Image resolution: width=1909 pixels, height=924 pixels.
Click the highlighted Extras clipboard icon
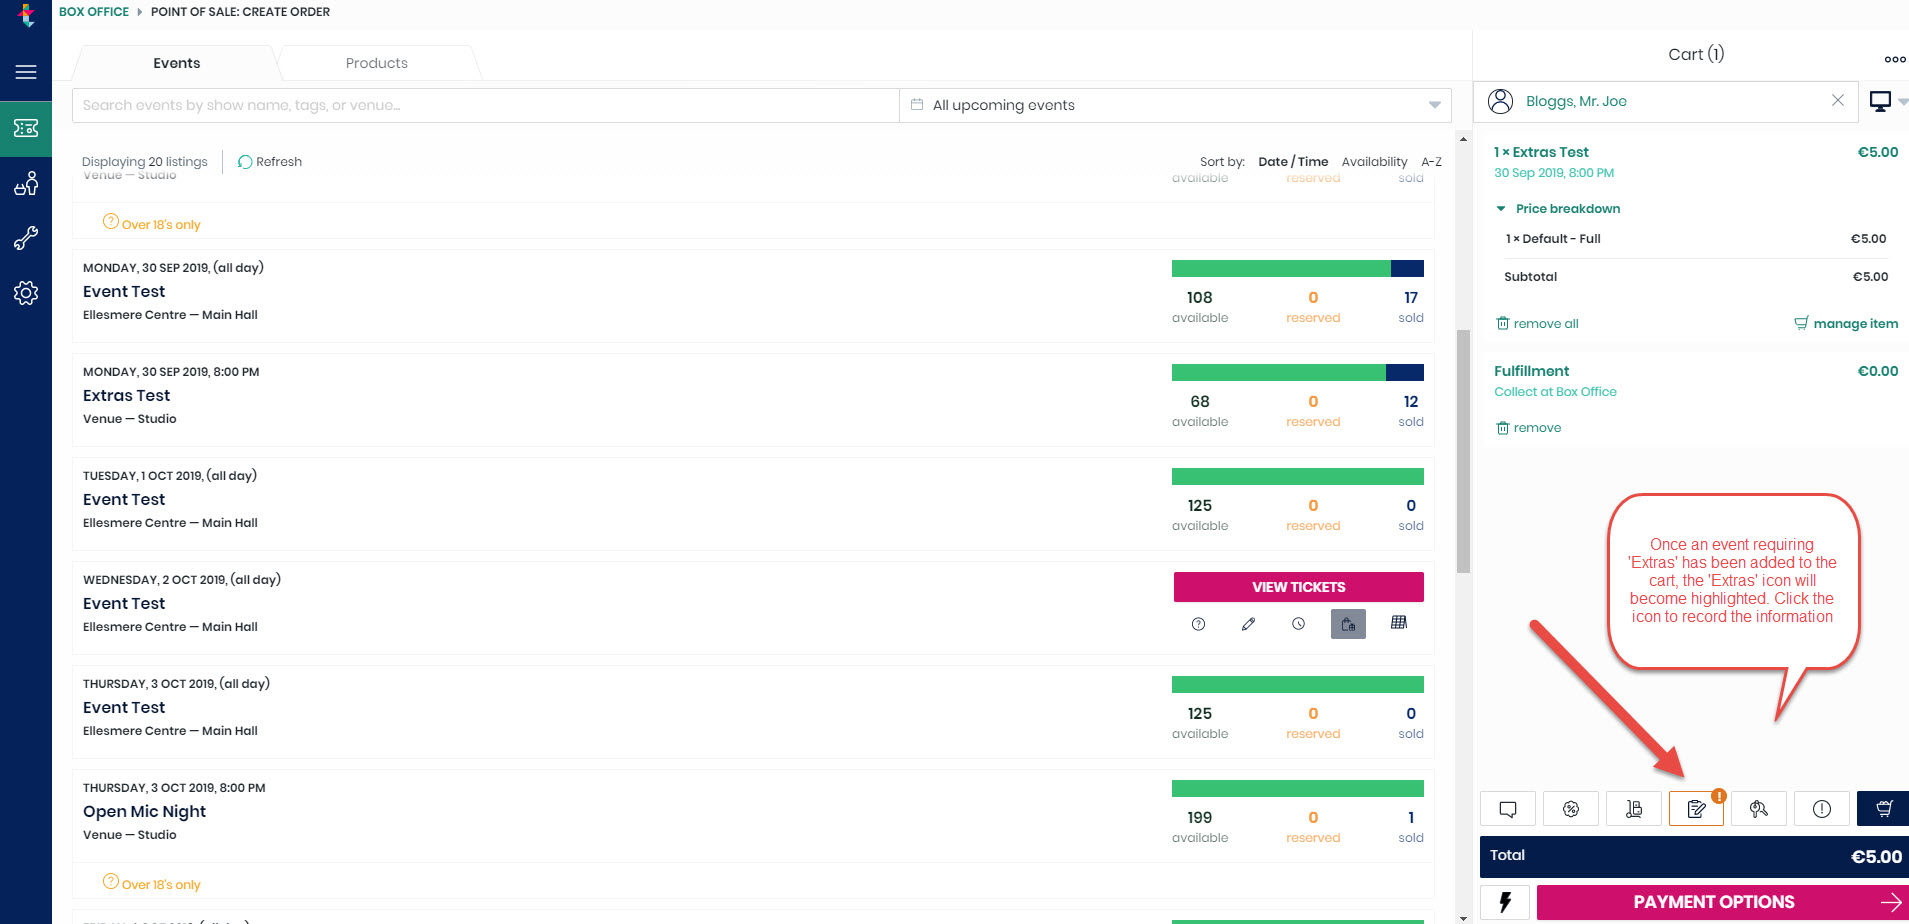pos(1696,809)
